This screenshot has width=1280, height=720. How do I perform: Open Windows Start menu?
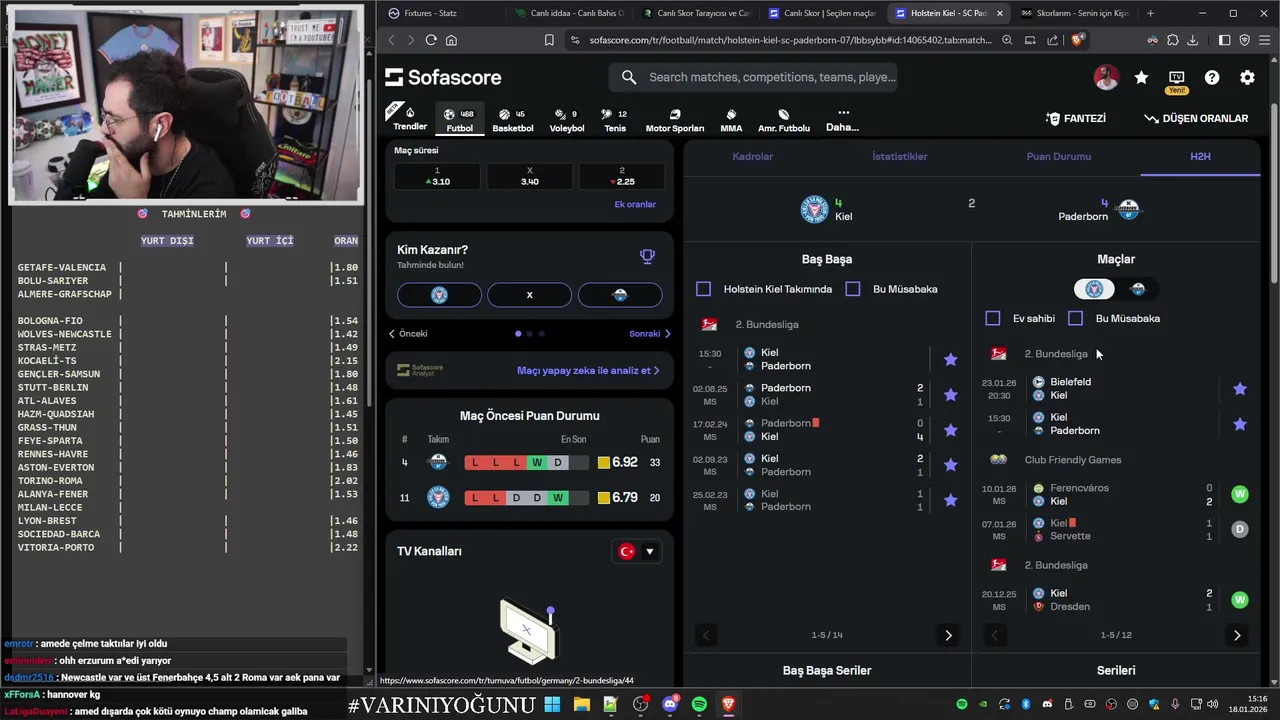pyautogui.click(x=552, y=704)
